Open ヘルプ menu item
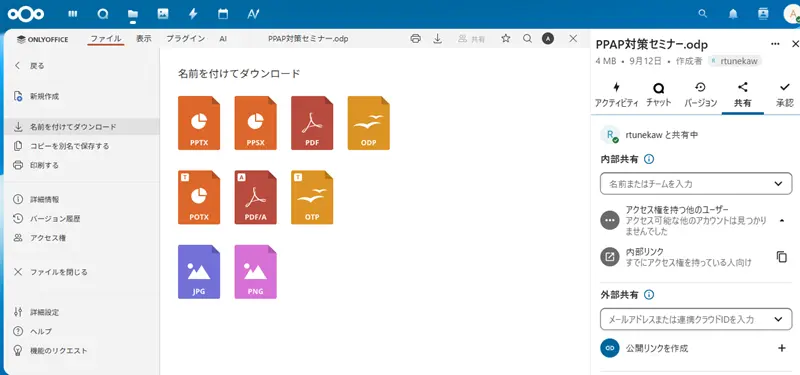Viewport: 800px width, 375px height. (82, 331)
